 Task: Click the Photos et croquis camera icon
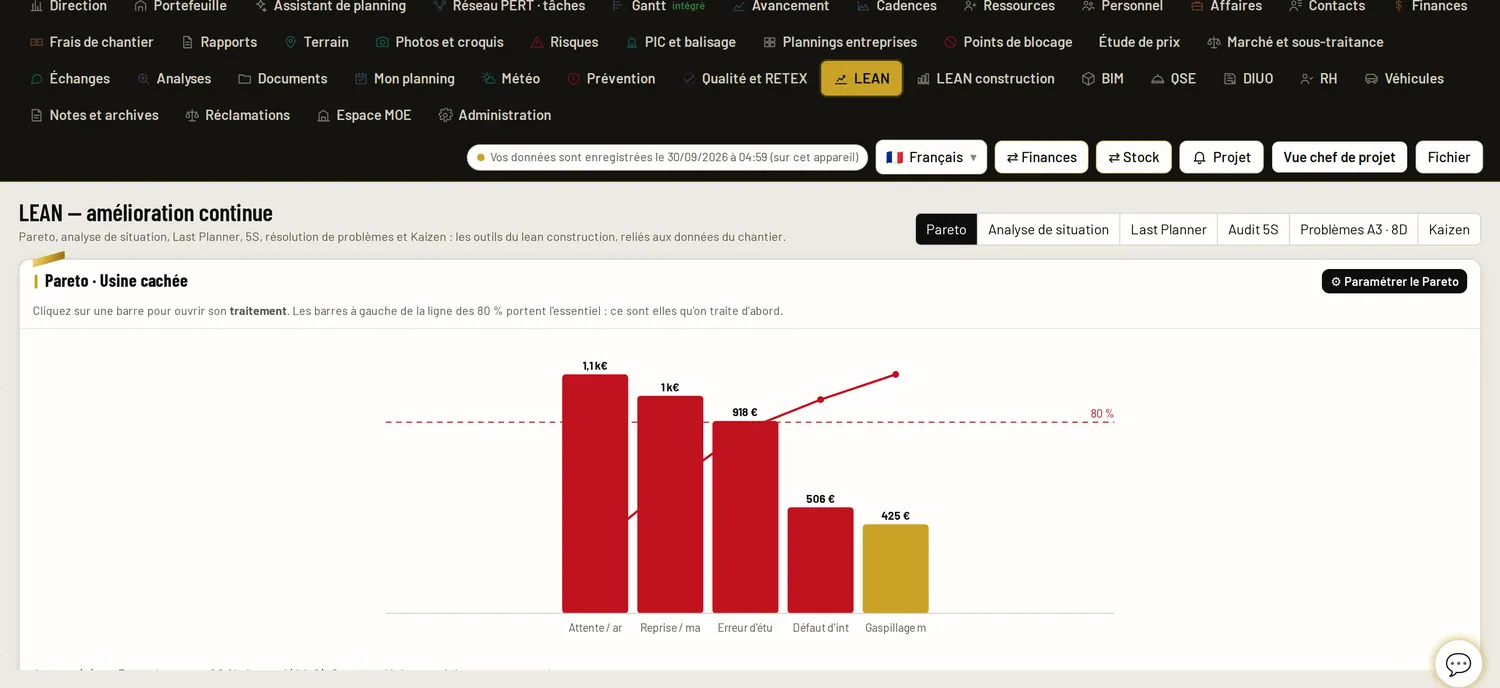[382, 42]
